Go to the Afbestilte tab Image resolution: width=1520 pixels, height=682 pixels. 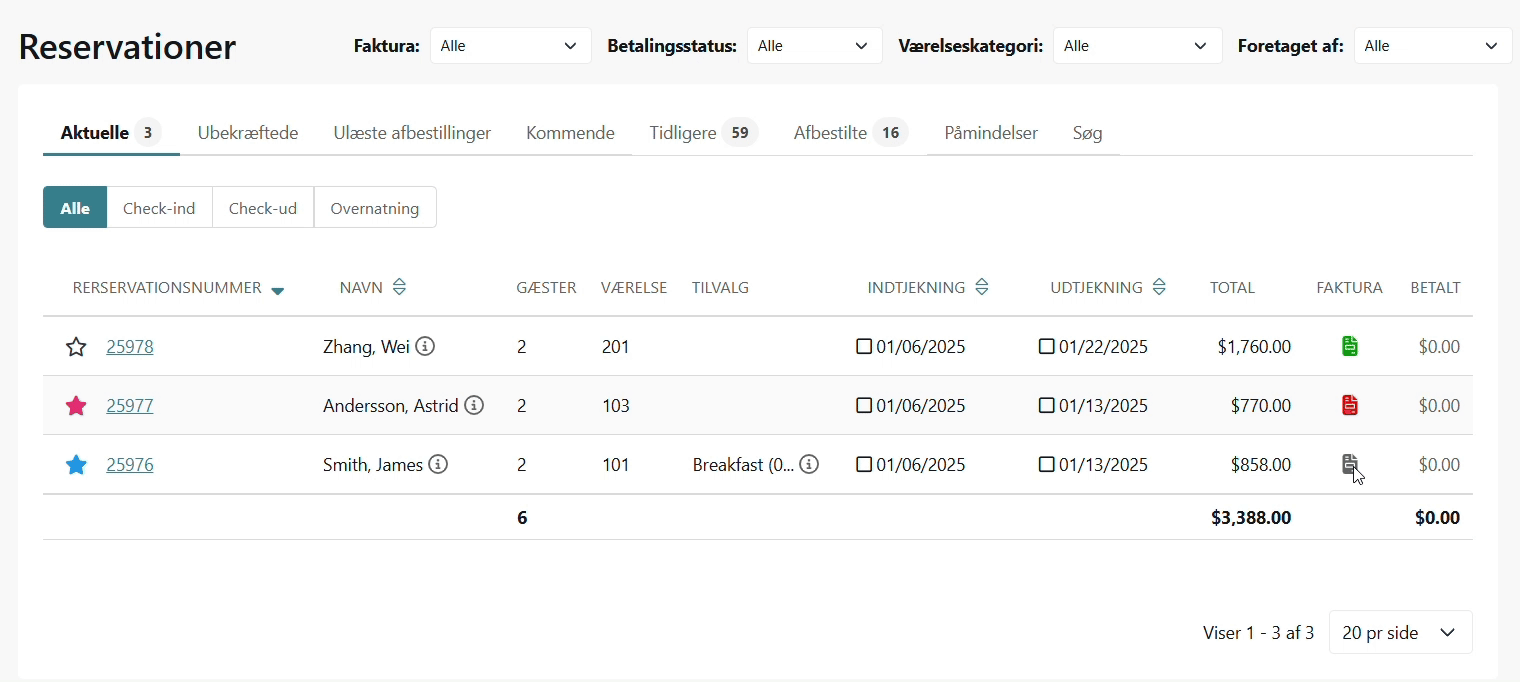pyautogui.click(x=830, y=133)
